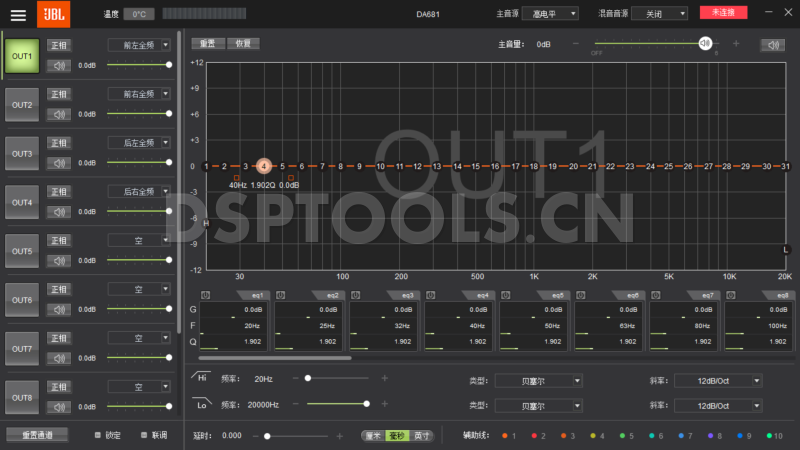Select the OUT1 channel tab

22,56
